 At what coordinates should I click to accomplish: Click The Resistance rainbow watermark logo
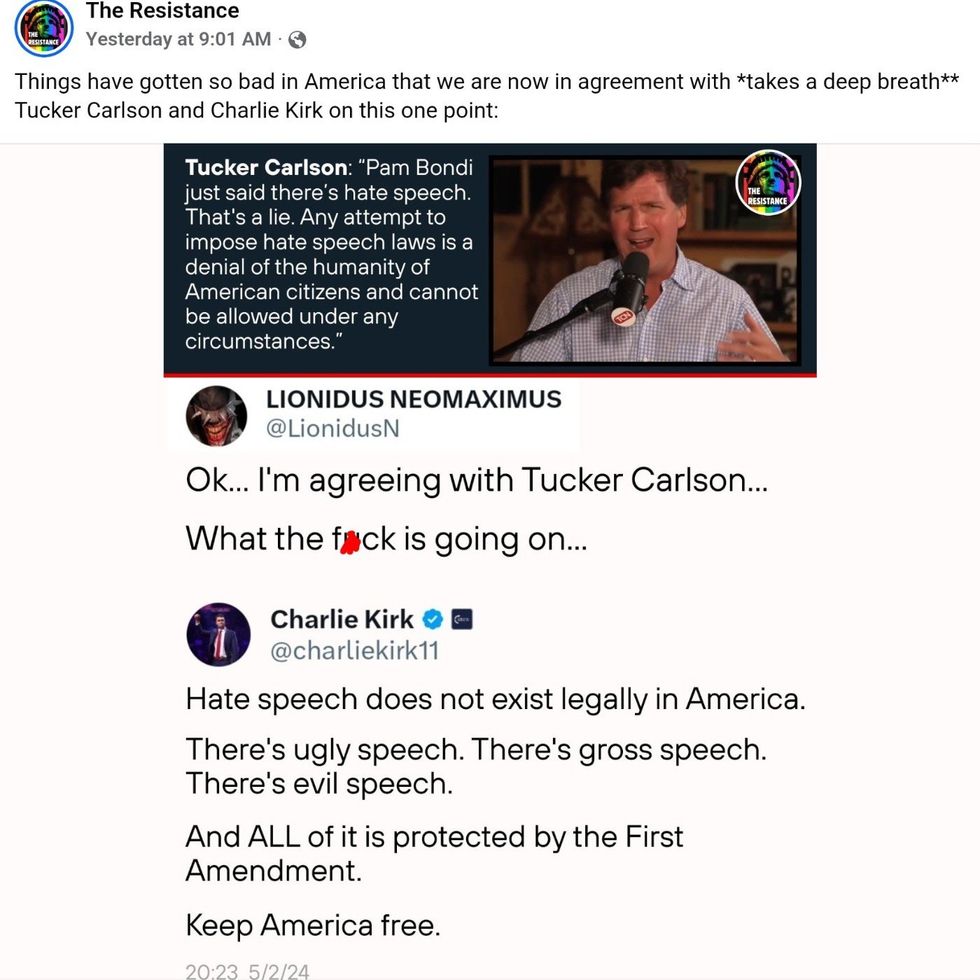(x=768, y=184)
